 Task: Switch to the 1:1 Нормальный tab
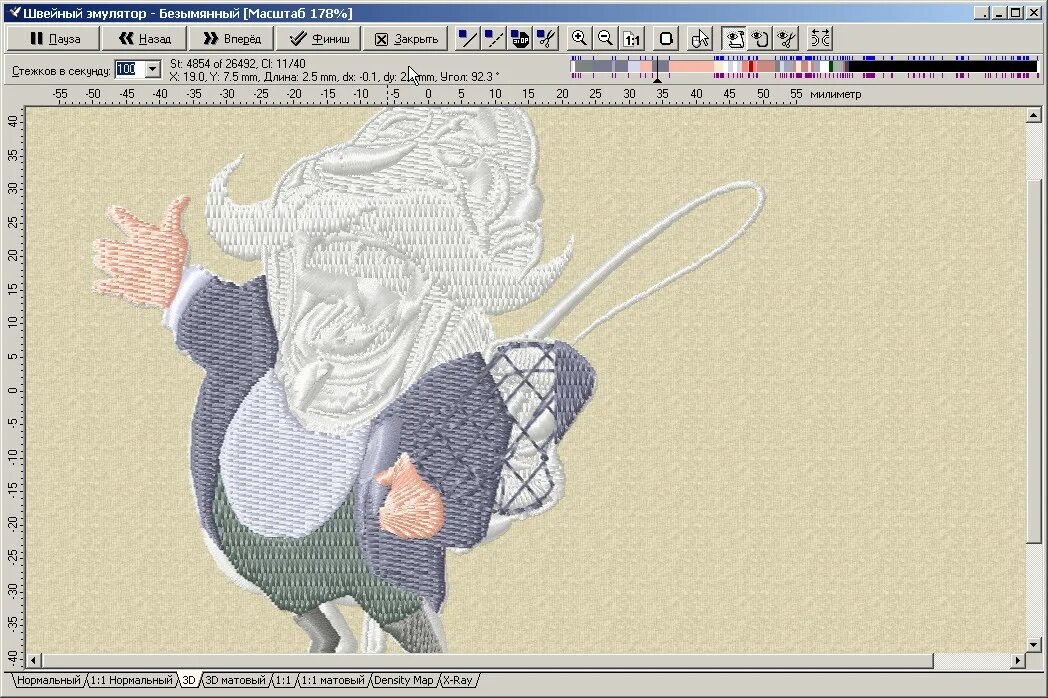coord(131,680)
